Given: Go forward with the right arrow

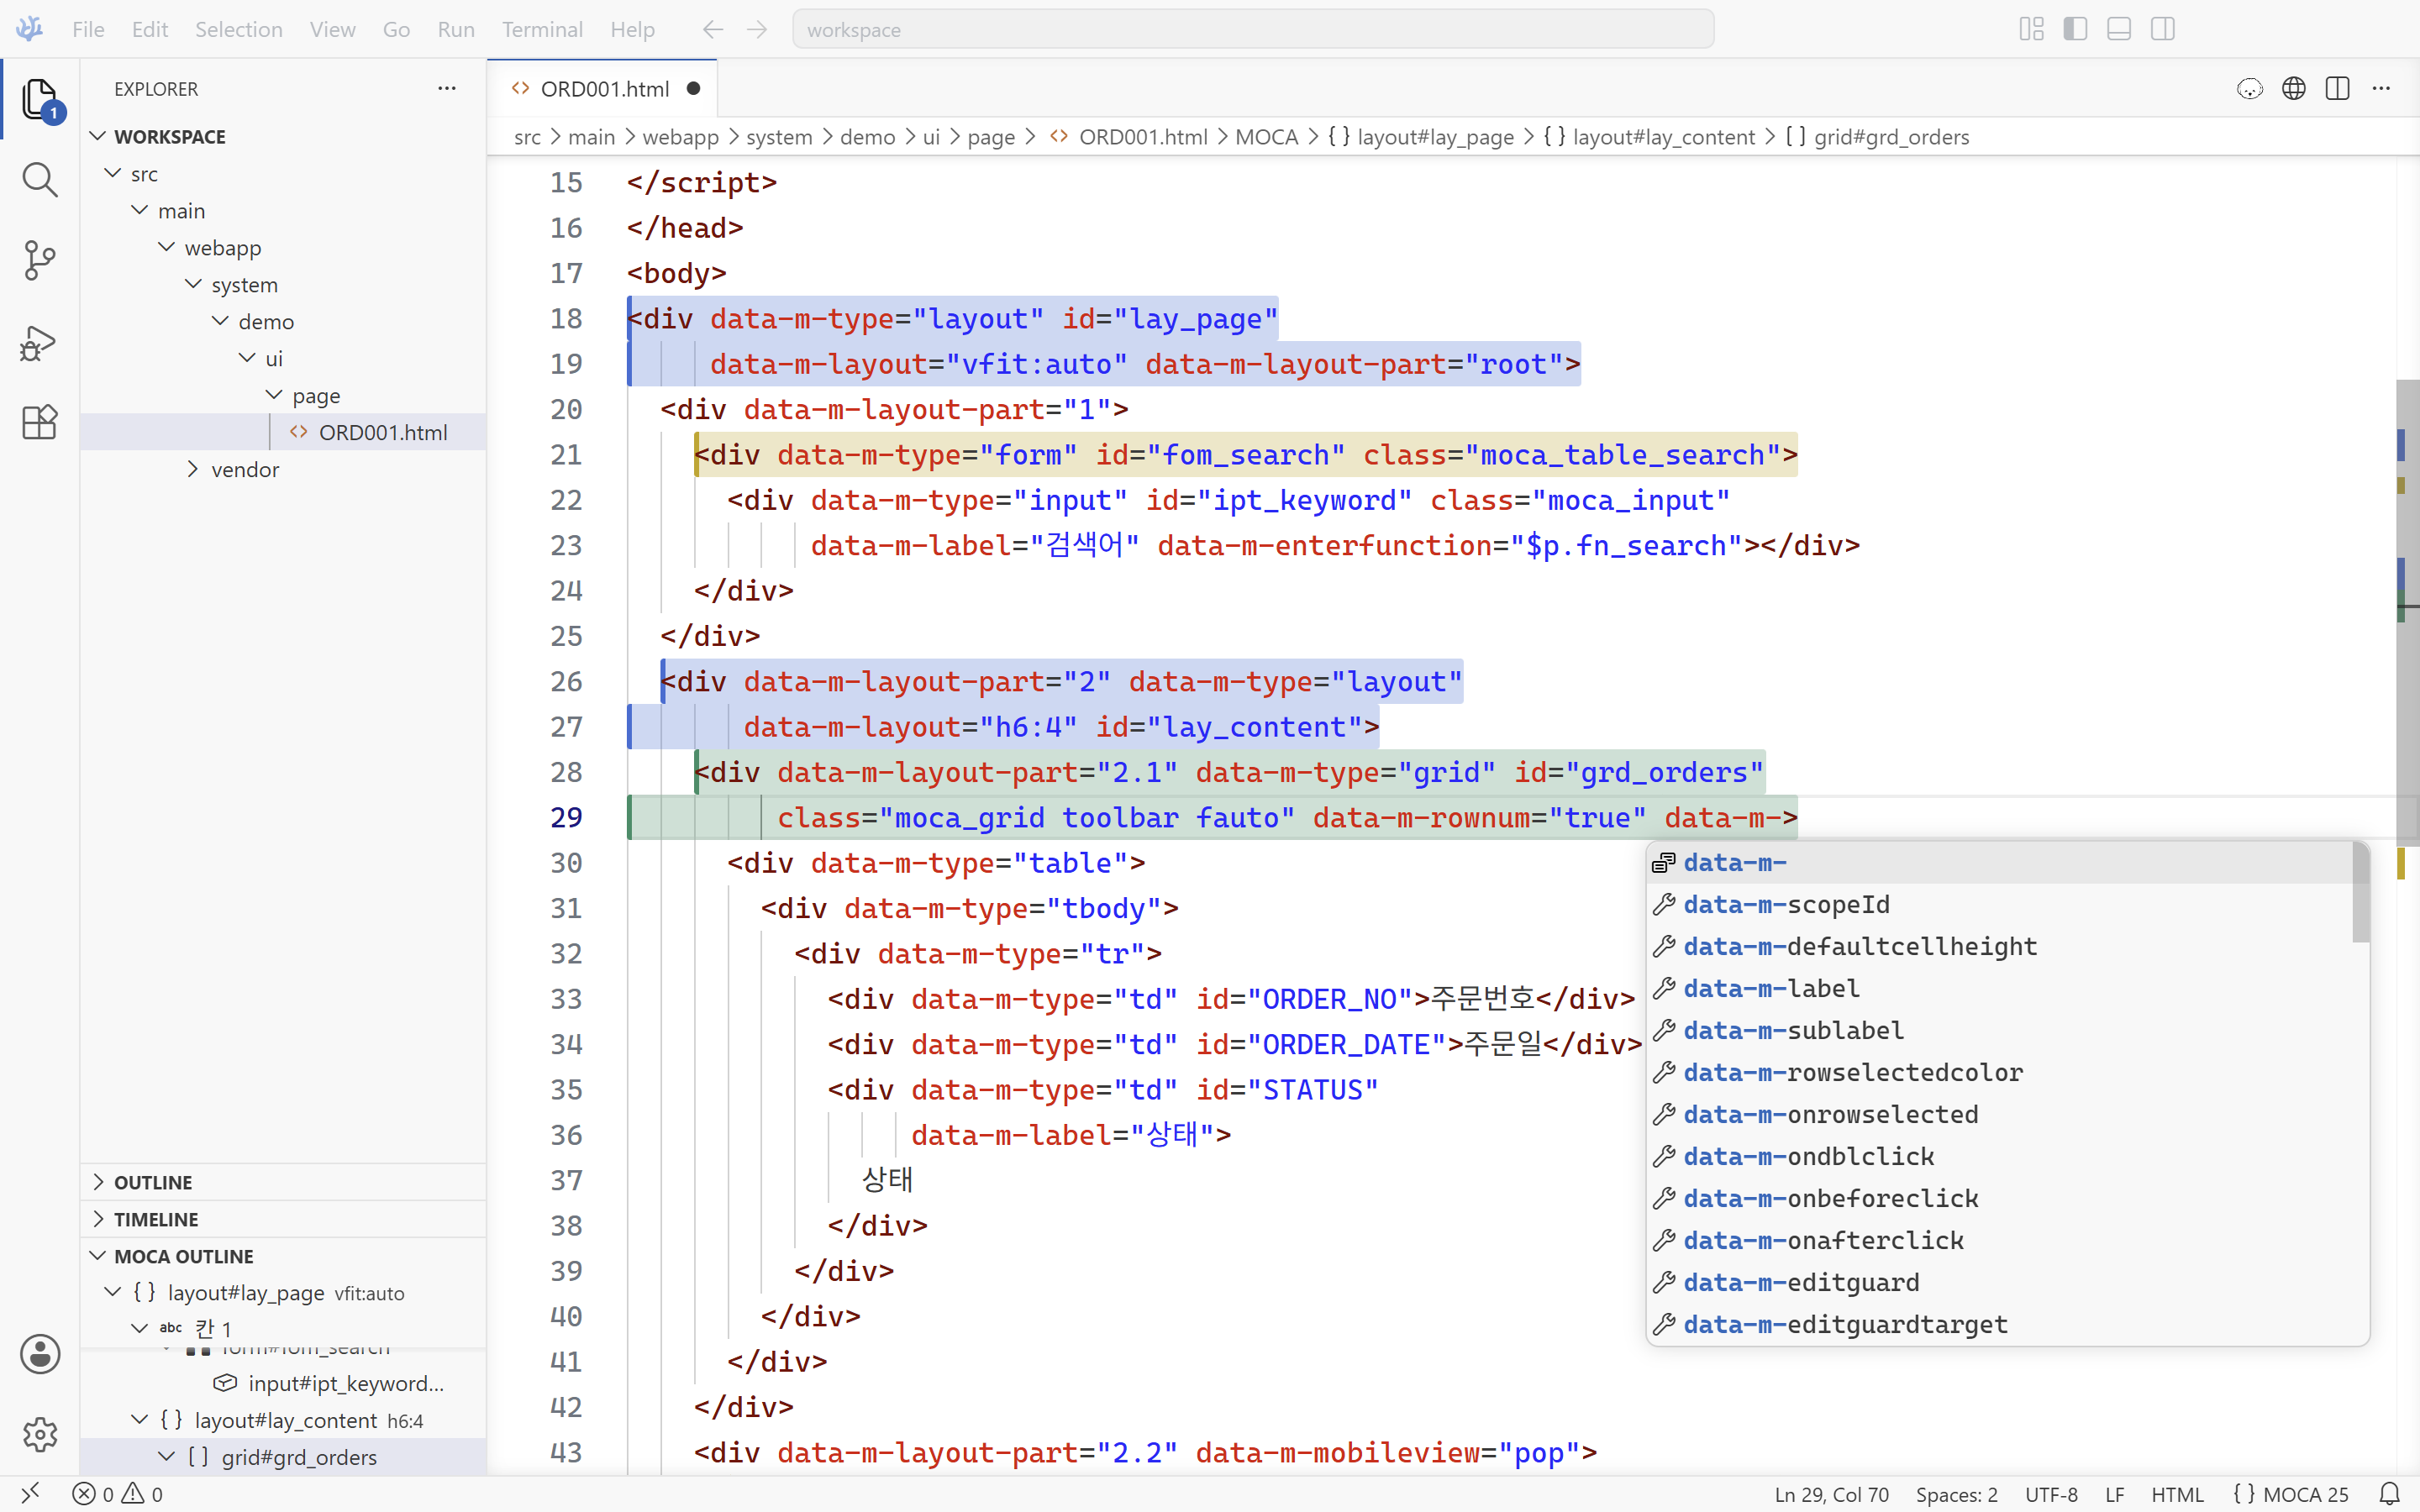Looking at the screenshot, I should pyautogui.click(x=757, y=29).
